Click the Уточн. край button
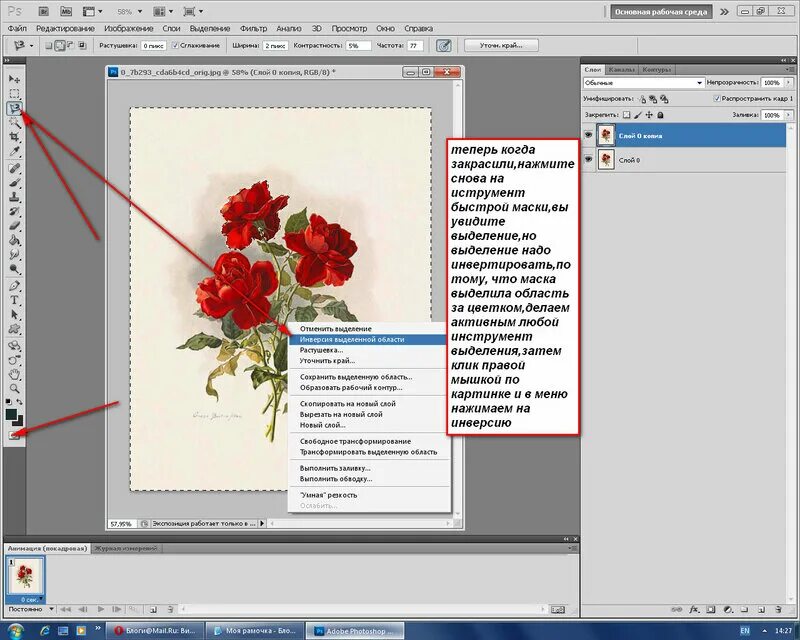This screenshot has height=640, width=800. coord(501,45)
